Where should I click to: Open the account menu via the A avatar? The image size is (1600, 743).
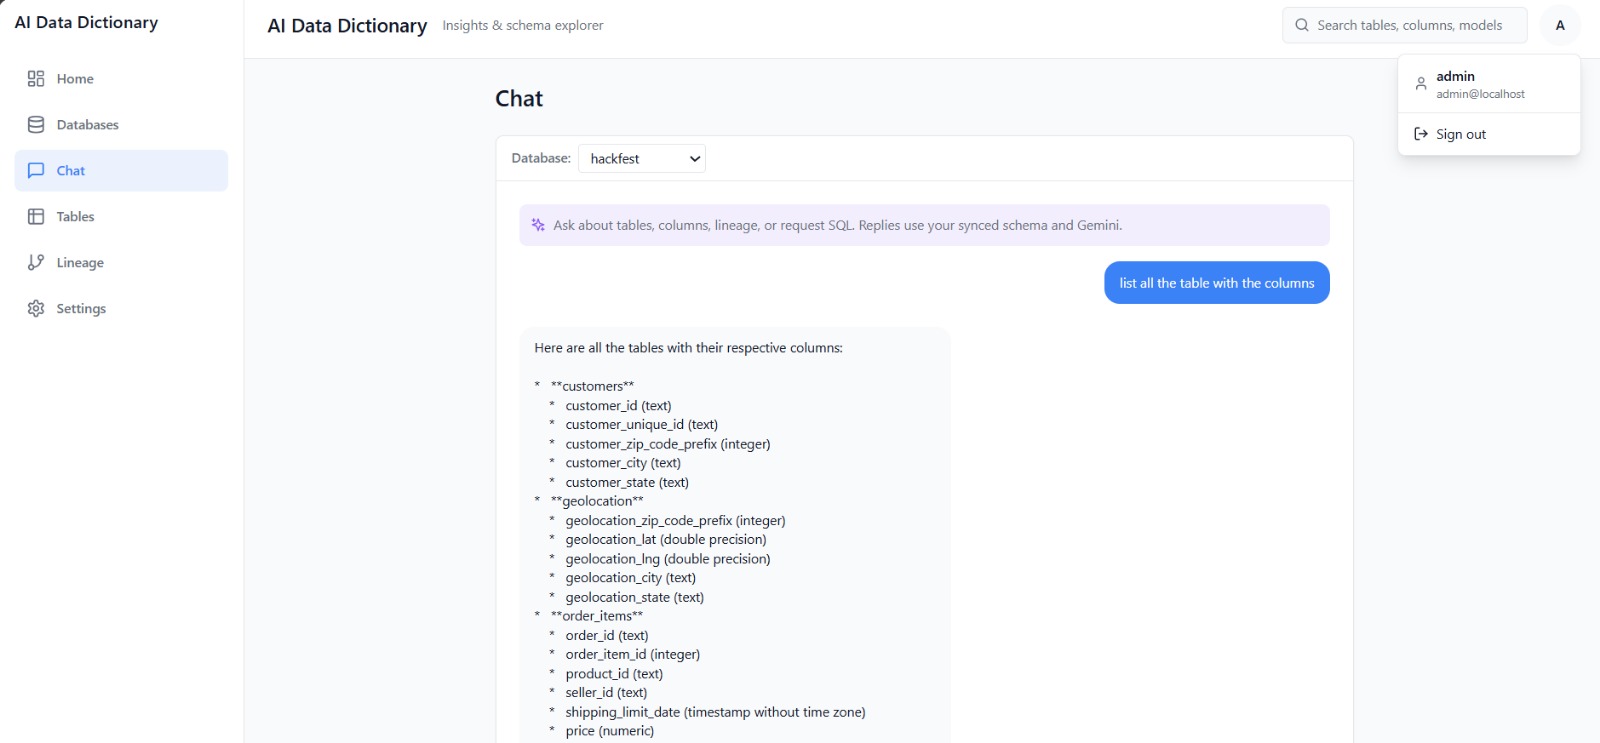pyautogui.click(x=1559, y=25)
